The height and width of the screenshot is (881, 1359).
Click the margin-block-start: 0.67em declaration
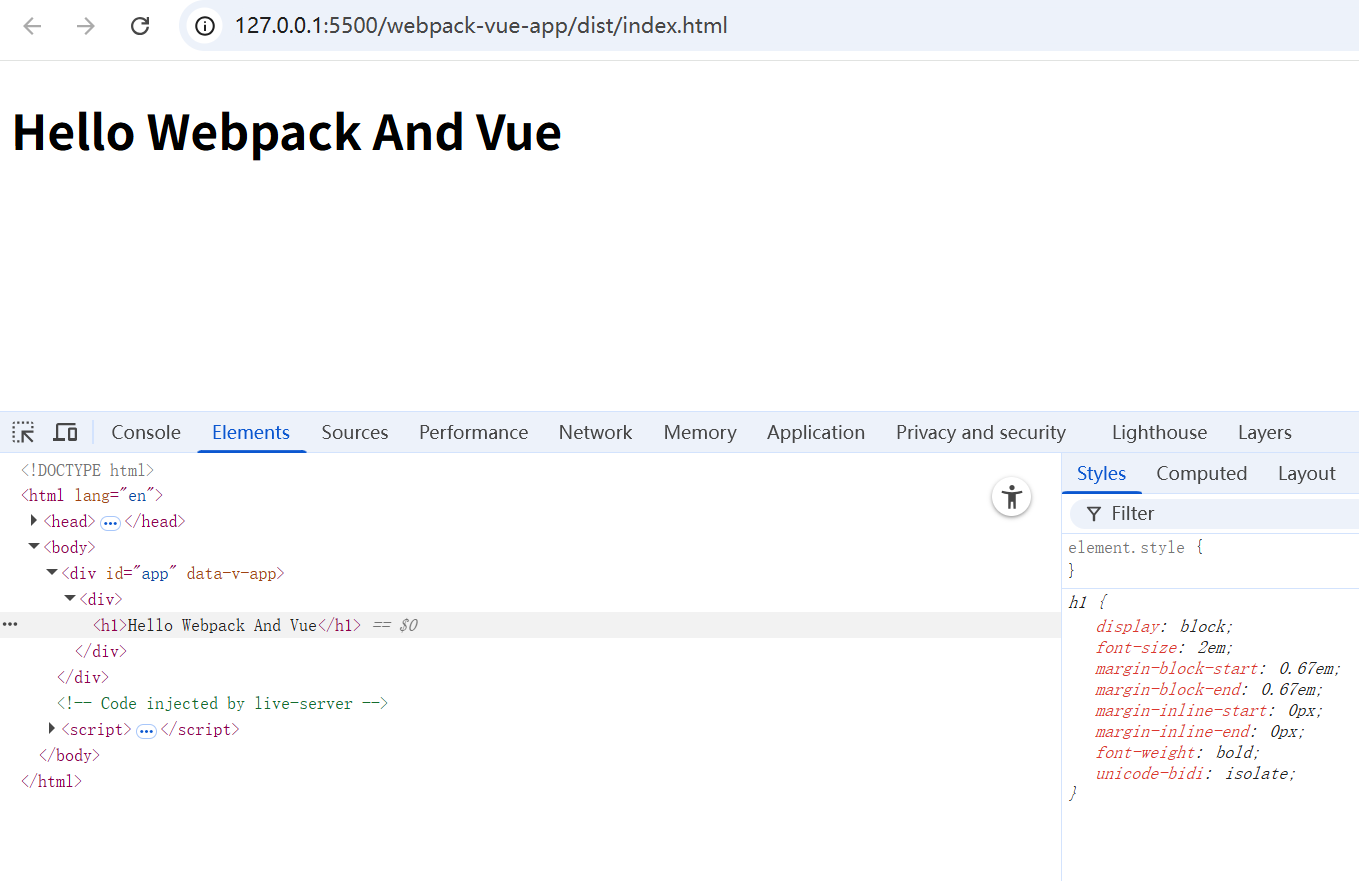(1218, 668)
